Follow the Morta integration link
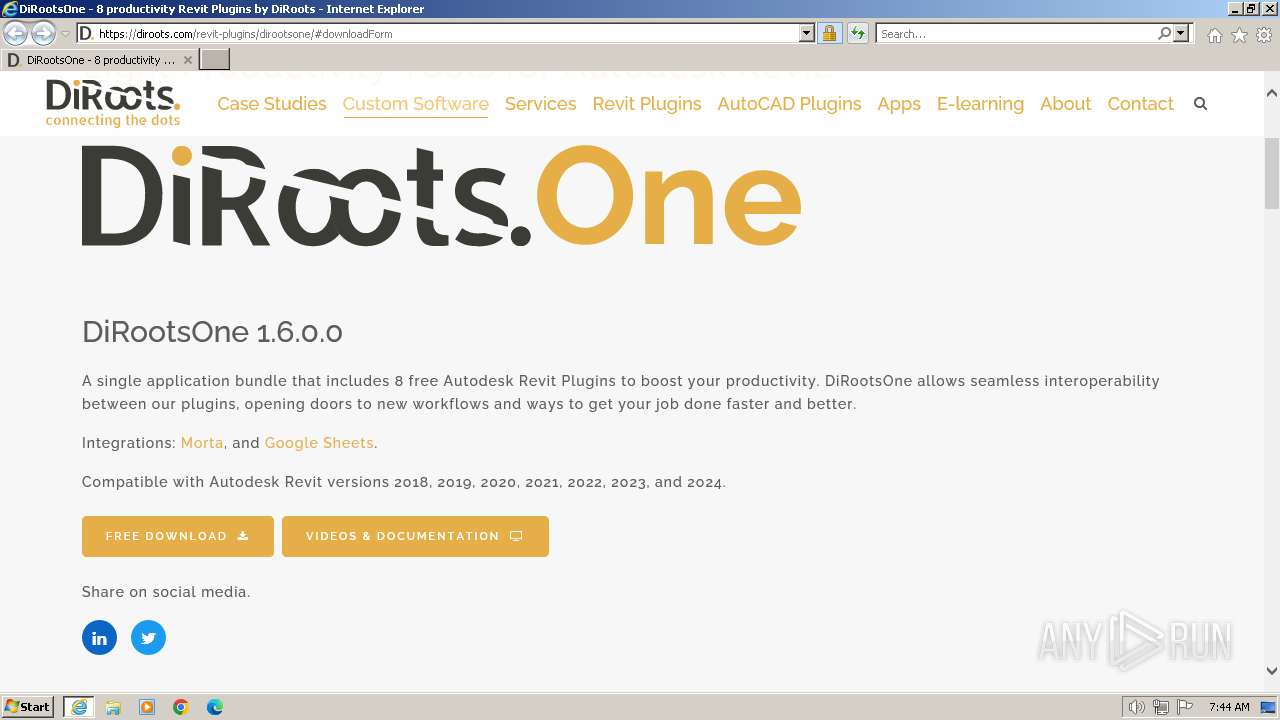 [202, 443]
